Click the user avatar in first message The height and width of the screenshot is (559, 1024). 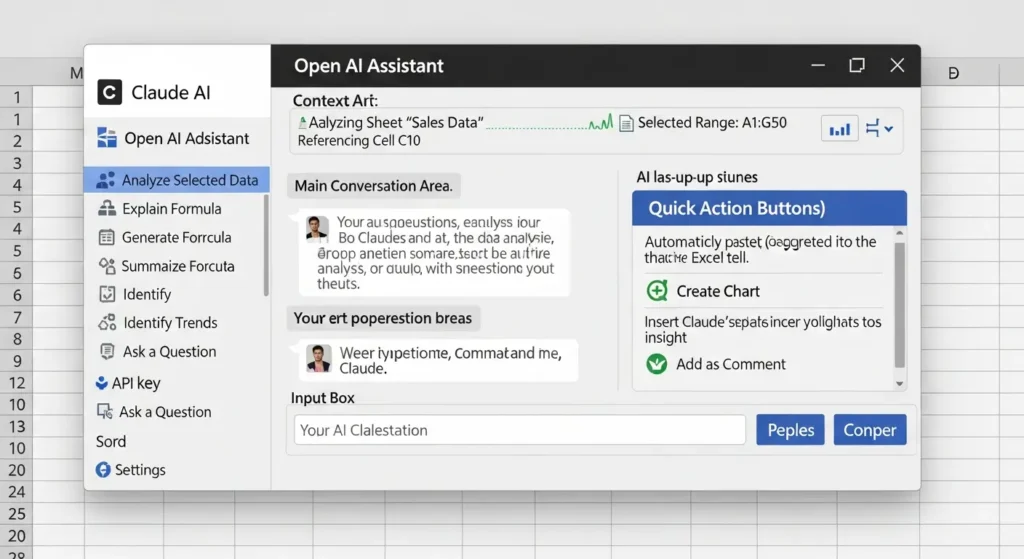tap(317, 229)
